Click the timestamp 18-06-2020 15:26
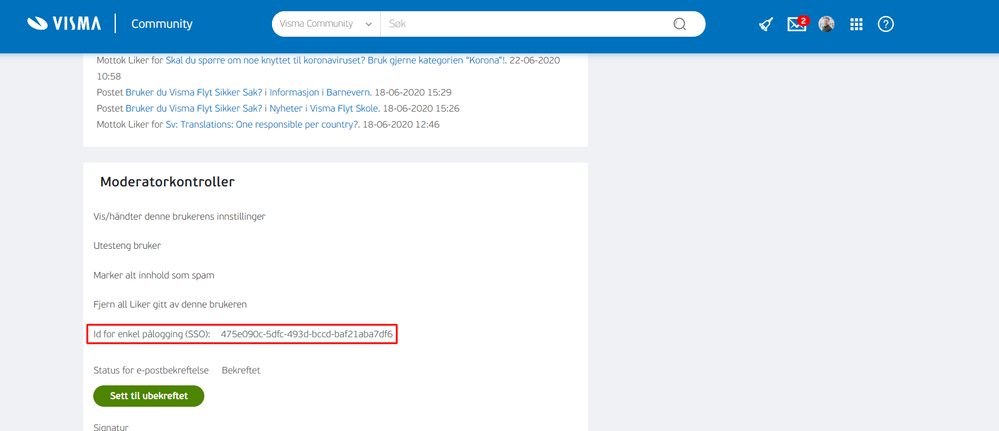This screenshot has height=431, width=999. pyautogui.click(x=421, y=108)
